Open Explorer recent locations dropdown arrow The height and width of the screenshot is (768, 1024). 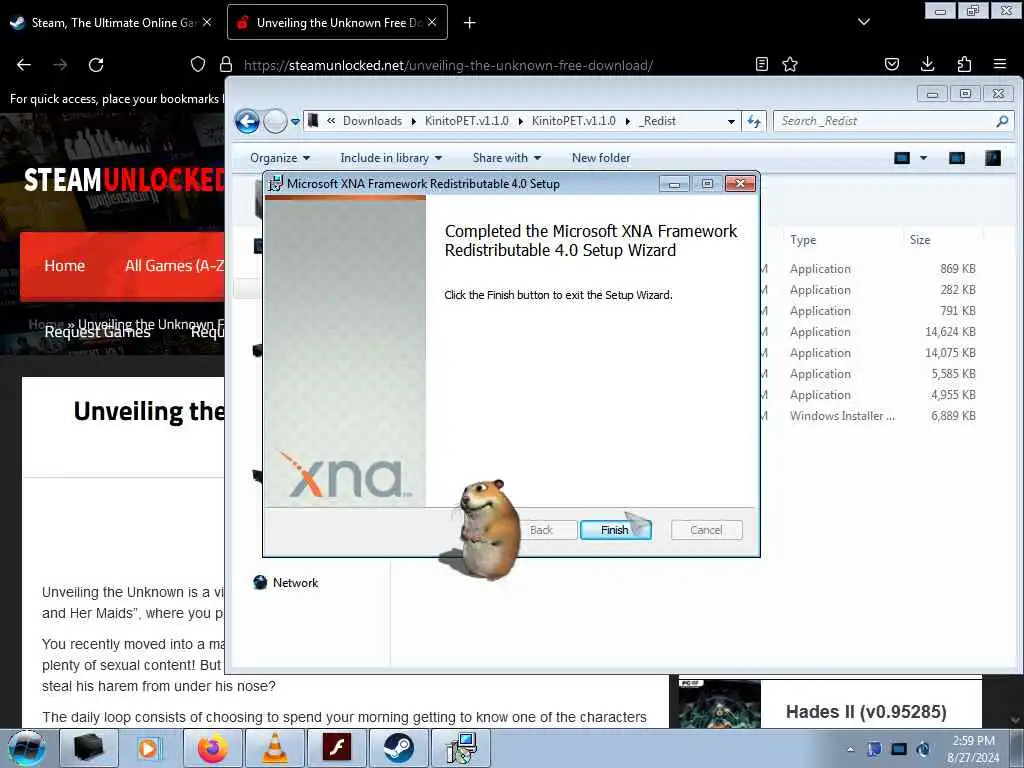tap(295, 121)
